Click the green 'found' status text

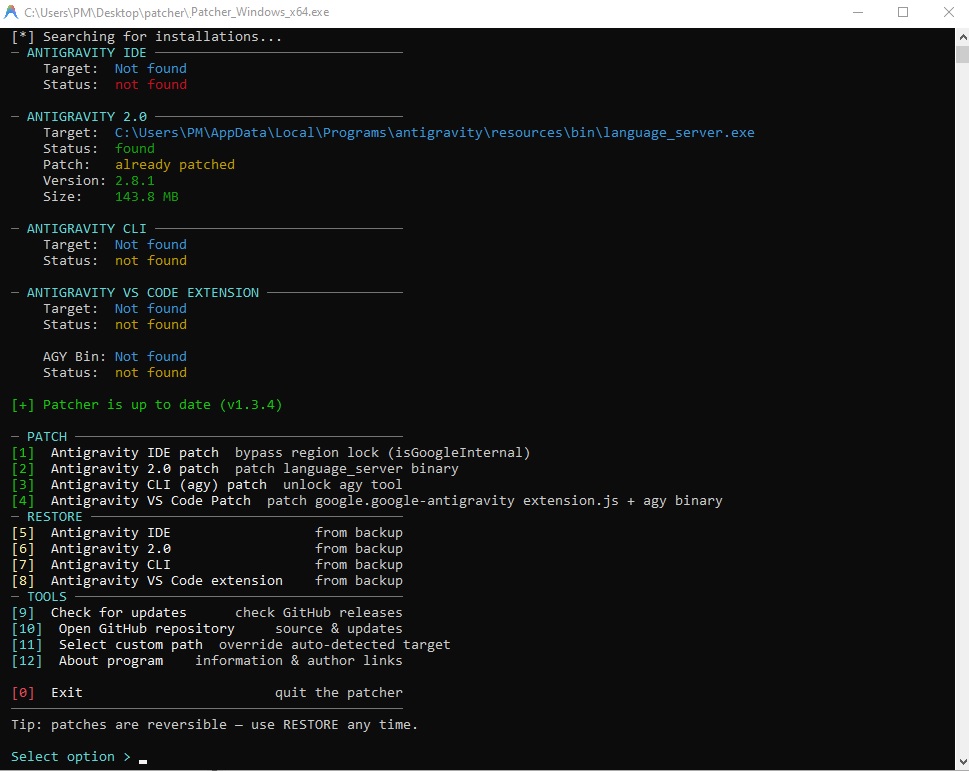135,149
